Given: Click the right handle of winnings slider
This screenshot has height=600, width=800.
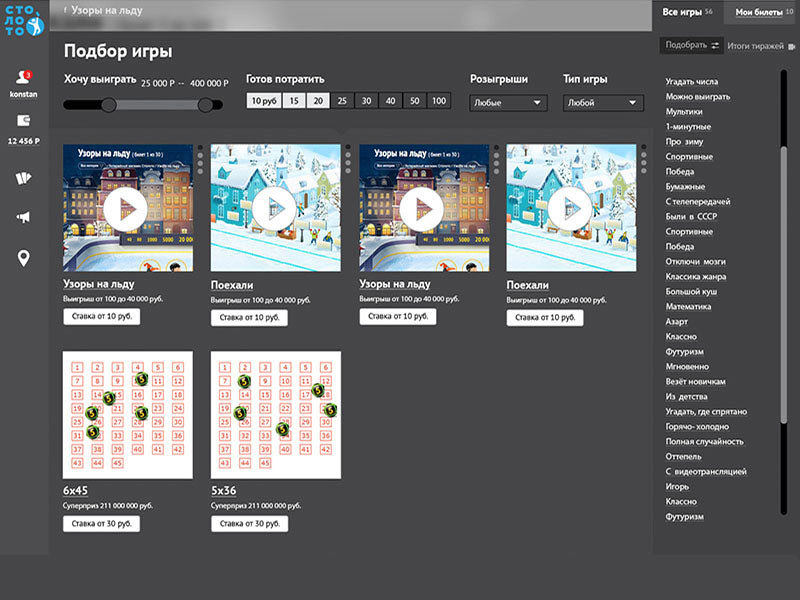Looking at the screenshot, I should click(206, 105).
